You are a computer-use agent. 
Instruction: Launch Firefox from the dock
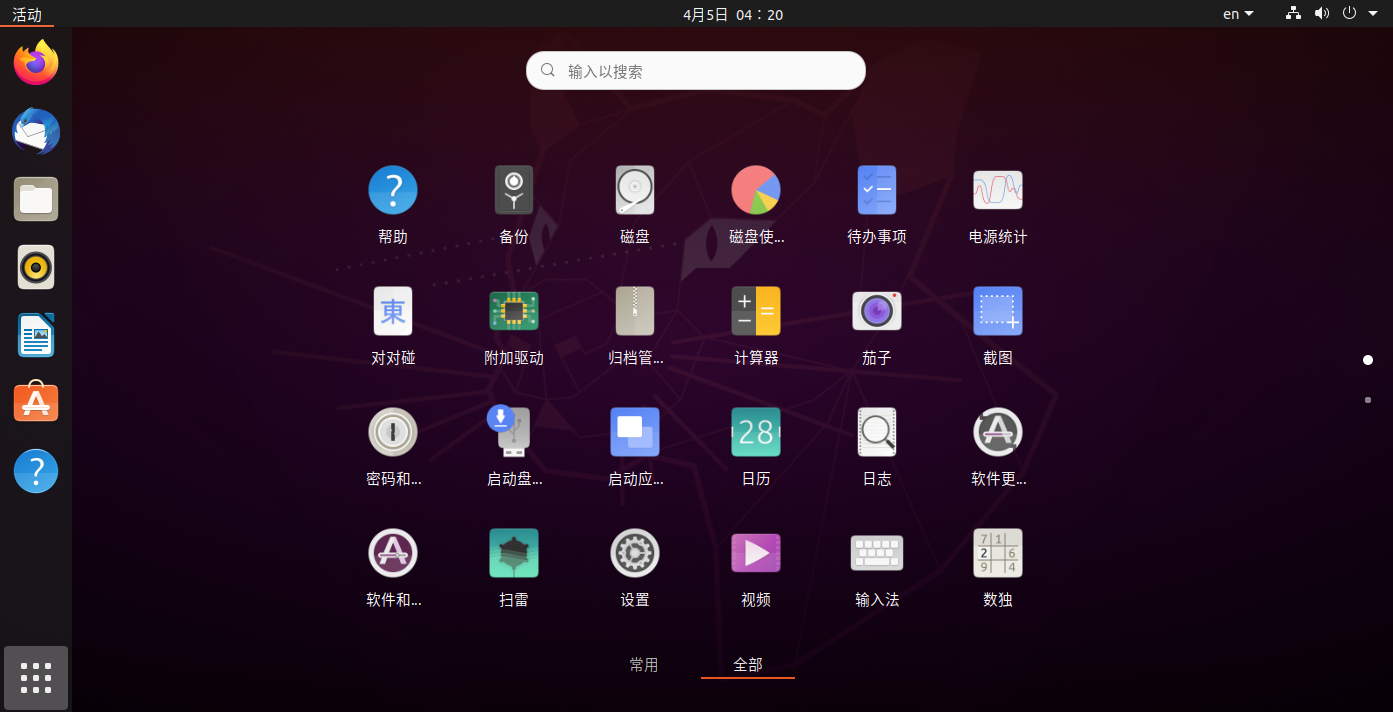click(35, 63)
